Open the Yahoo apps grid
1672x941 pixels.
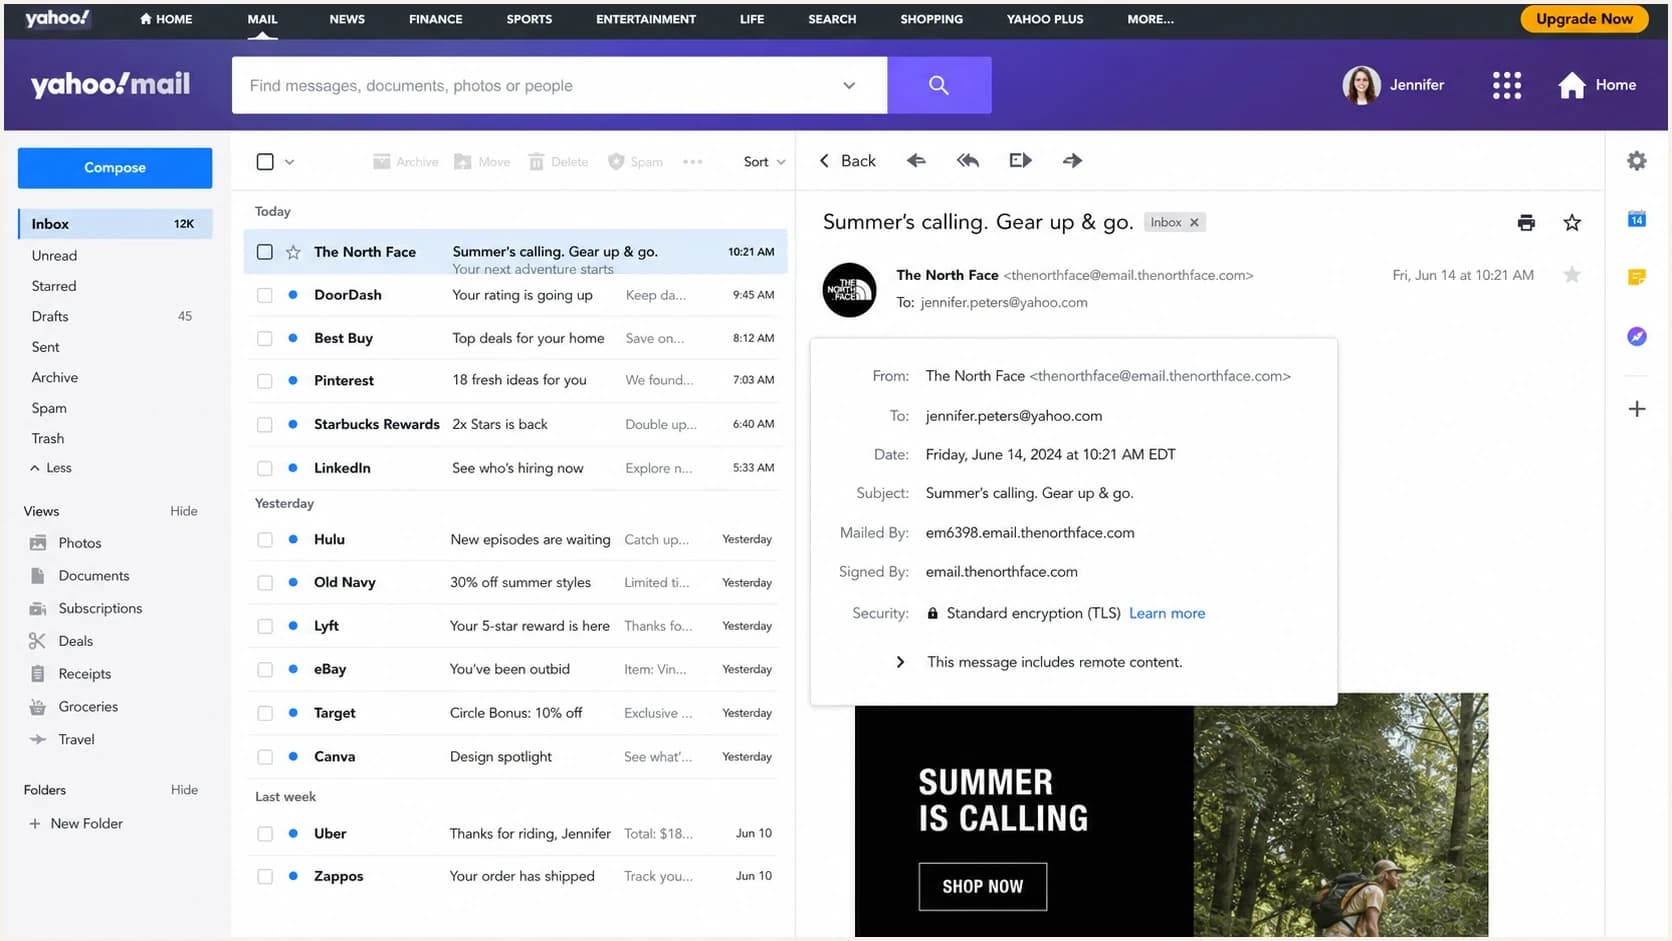[1506, 85]
